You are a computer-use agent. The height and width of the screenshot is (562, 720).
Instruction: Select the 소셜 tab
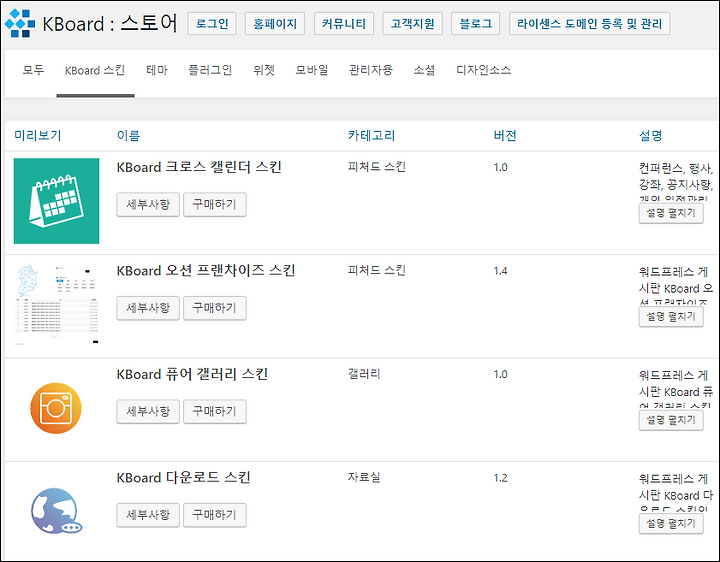[x=424, y=70]
